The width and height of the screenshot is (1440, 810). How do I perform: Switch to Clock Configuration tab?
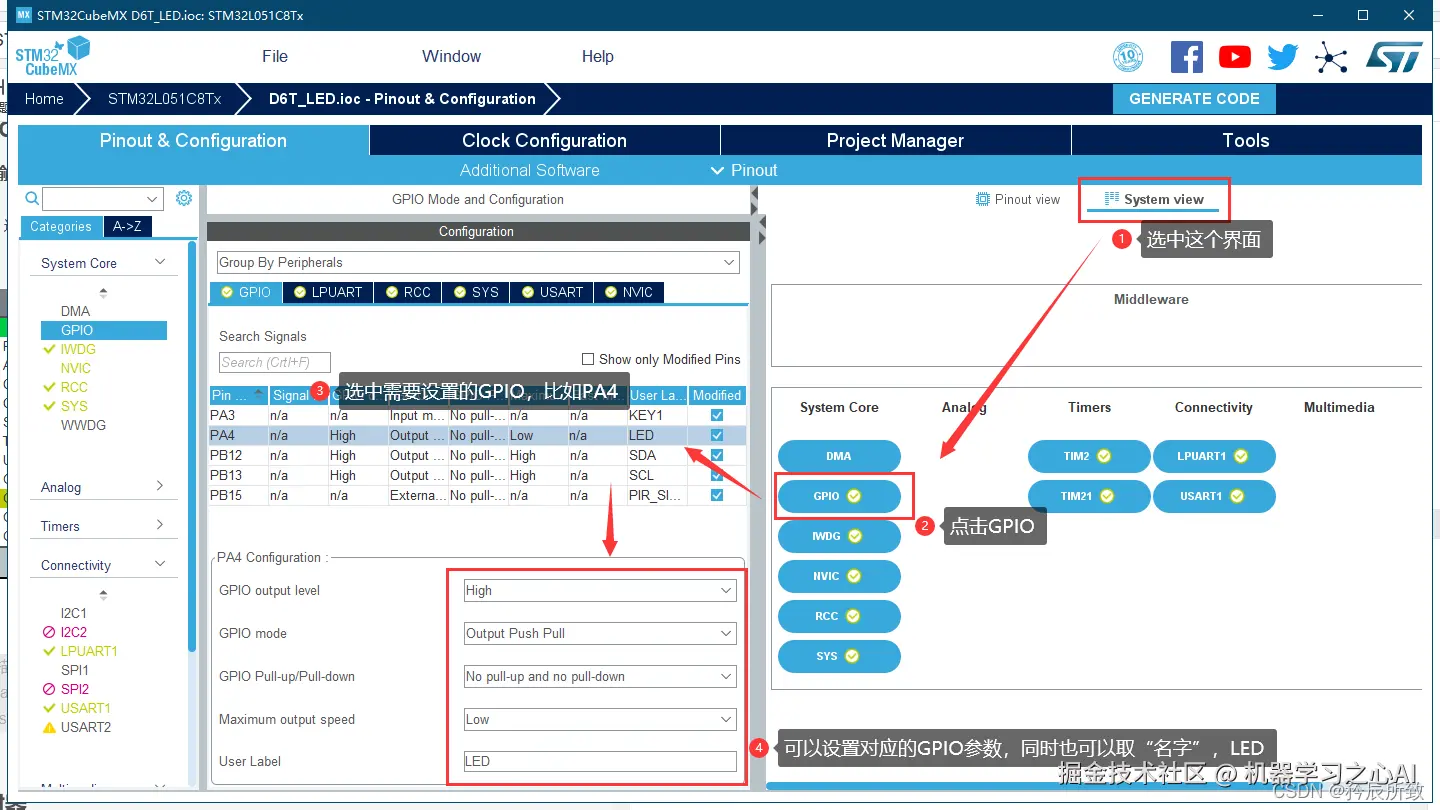coord(544,140)
